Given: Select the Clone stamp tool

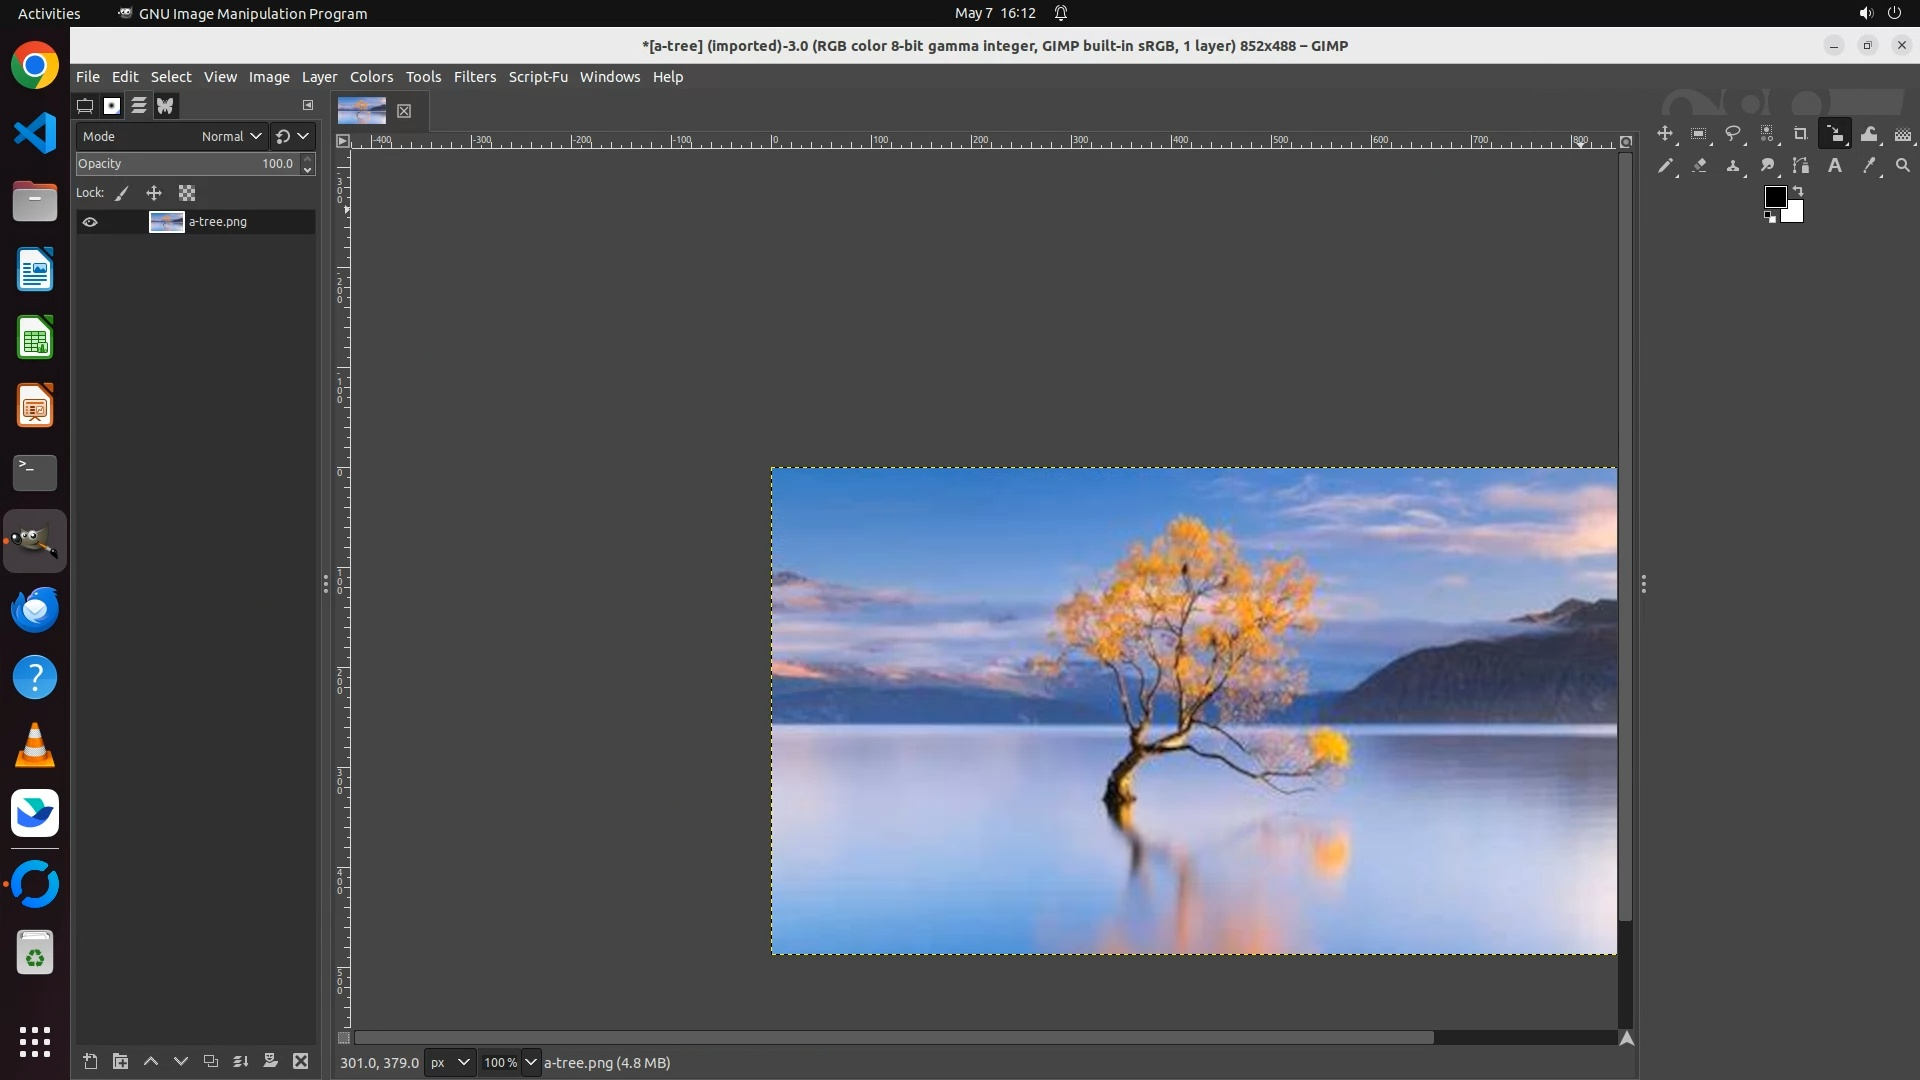Looking at the screenshot, I should coord(1733,166).
